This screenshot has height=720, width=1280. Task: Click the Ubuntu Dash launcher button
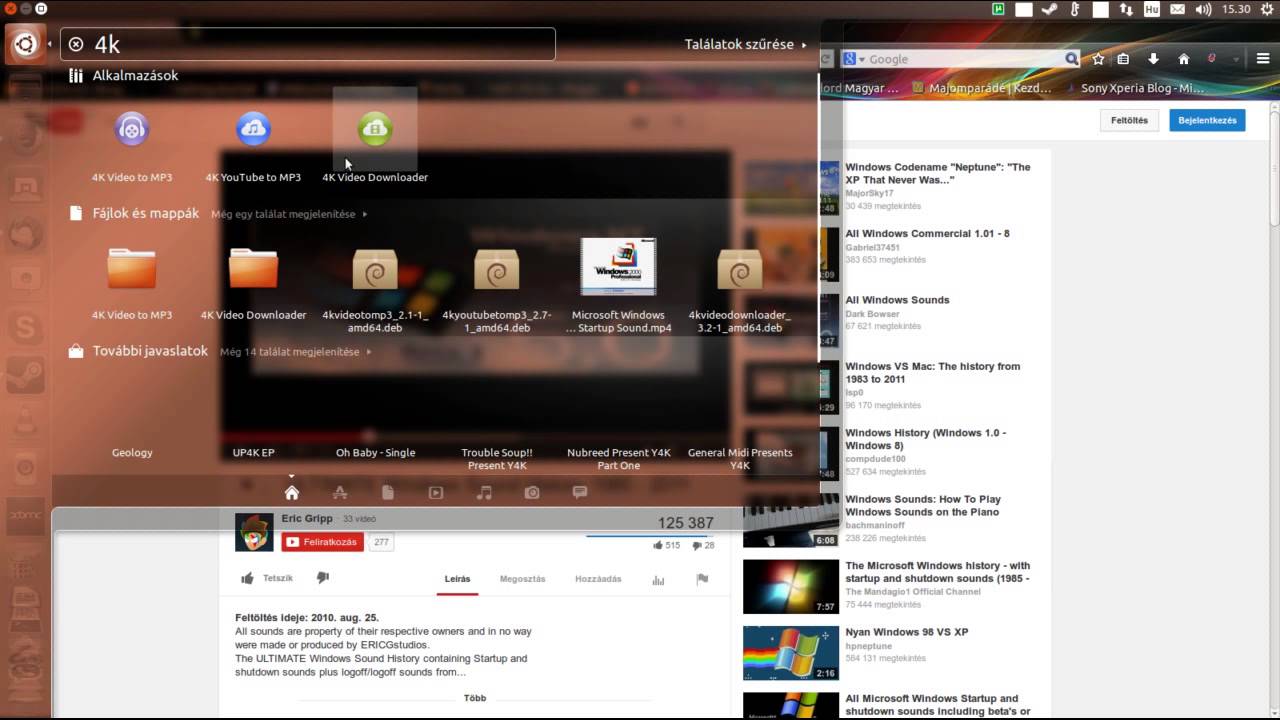(x=25, y=44)
